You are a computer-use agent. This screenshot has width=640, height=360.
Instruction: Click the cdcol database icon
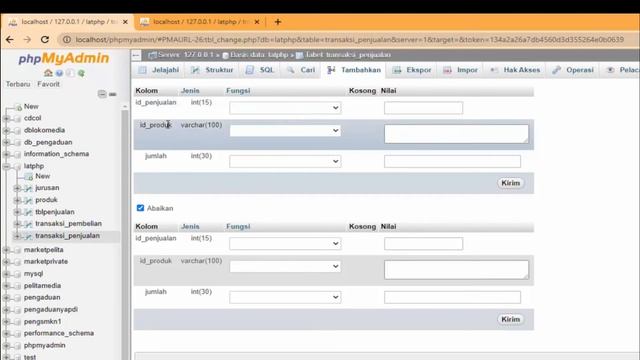click(18, 119)
